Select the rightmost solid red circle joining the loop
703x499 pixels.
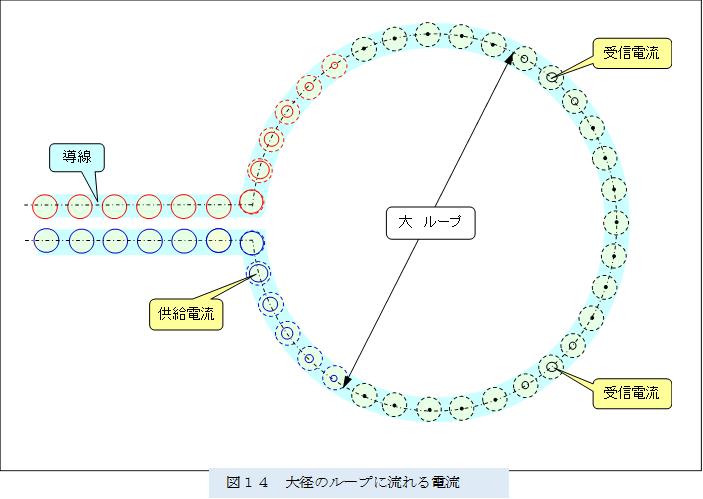coord(251,203)
